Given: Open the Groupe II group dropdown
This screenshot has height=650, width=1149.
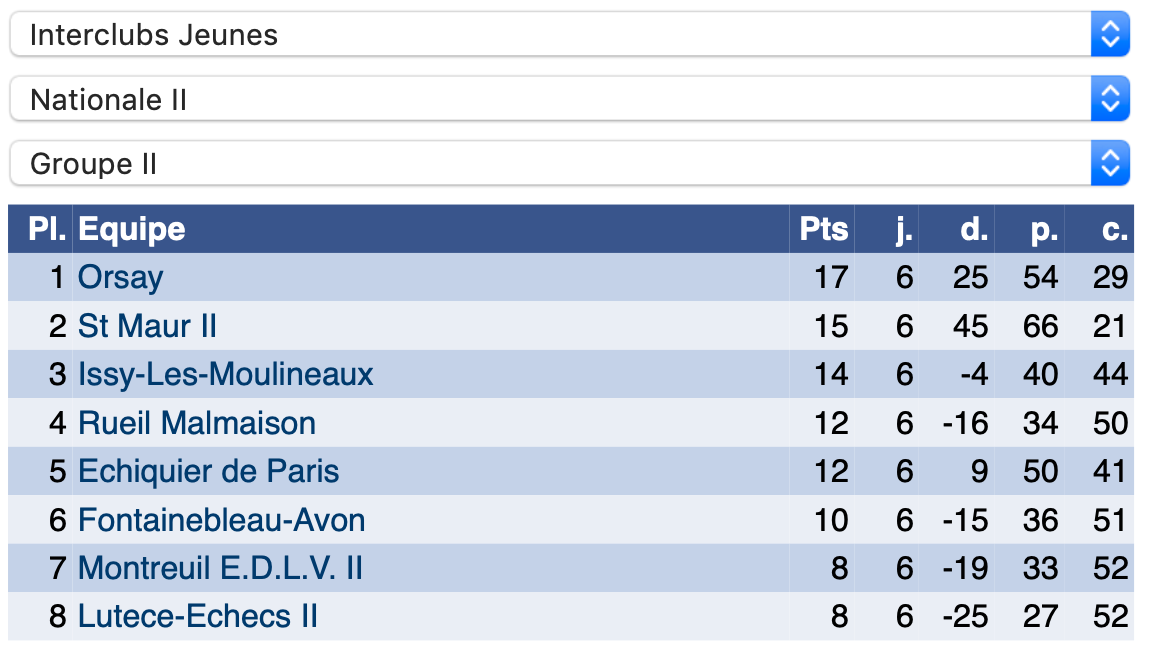Looking at the screenshot, I should tap(569, 163).
